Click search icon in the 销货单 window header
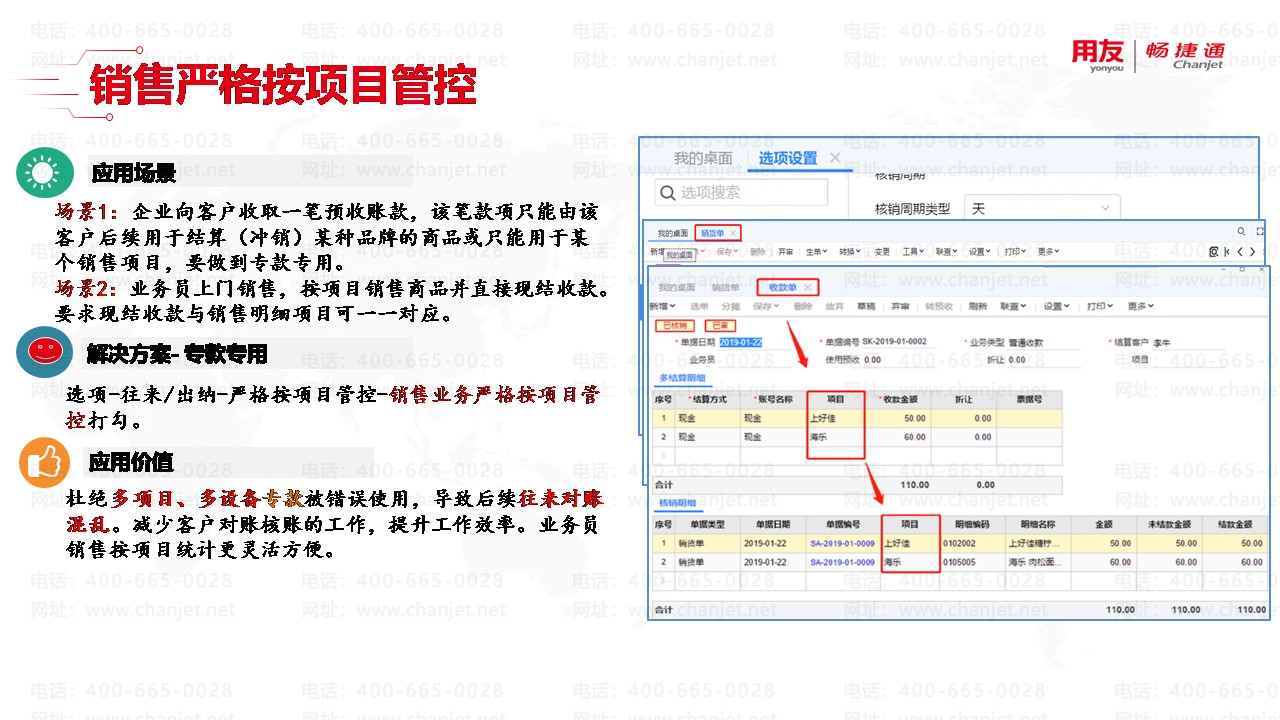Screen dimensions: 1280x720 (x=1241, y=231)
